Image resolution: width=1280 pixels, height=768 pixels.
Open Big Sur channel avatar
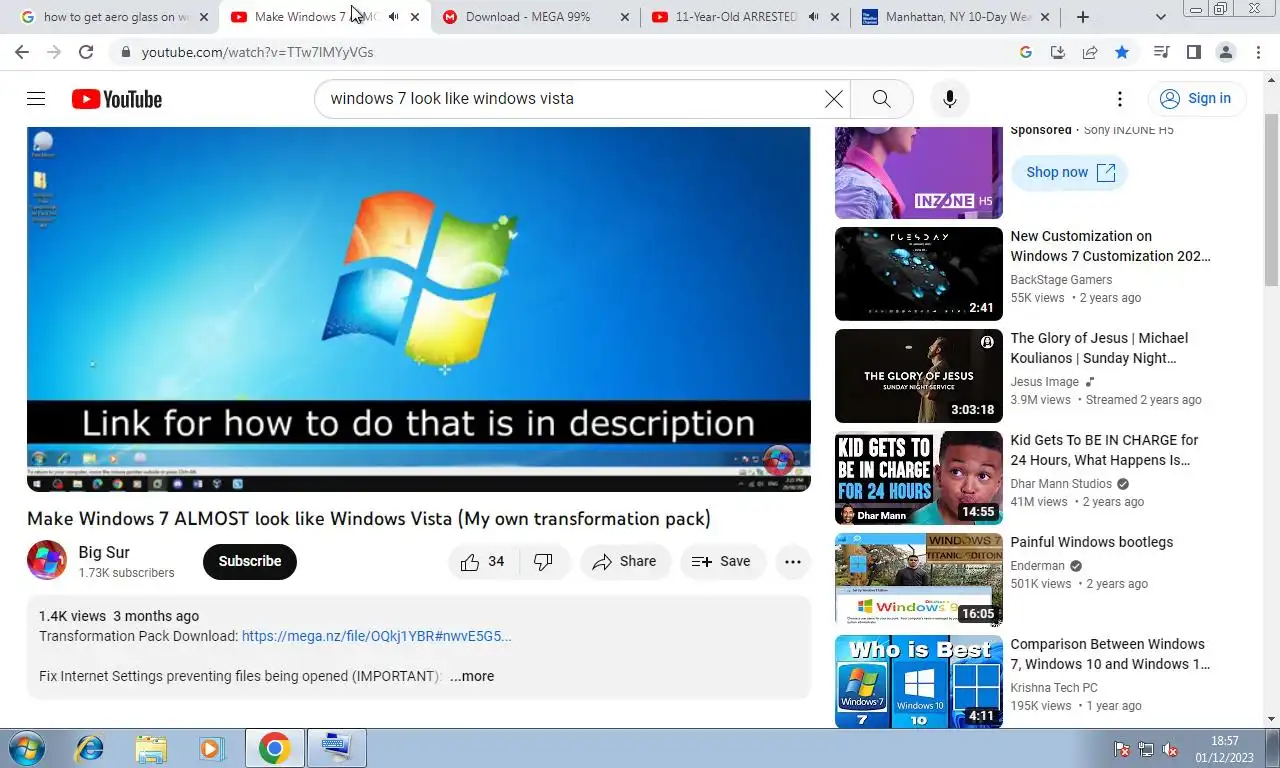click(x=47, y=561)
